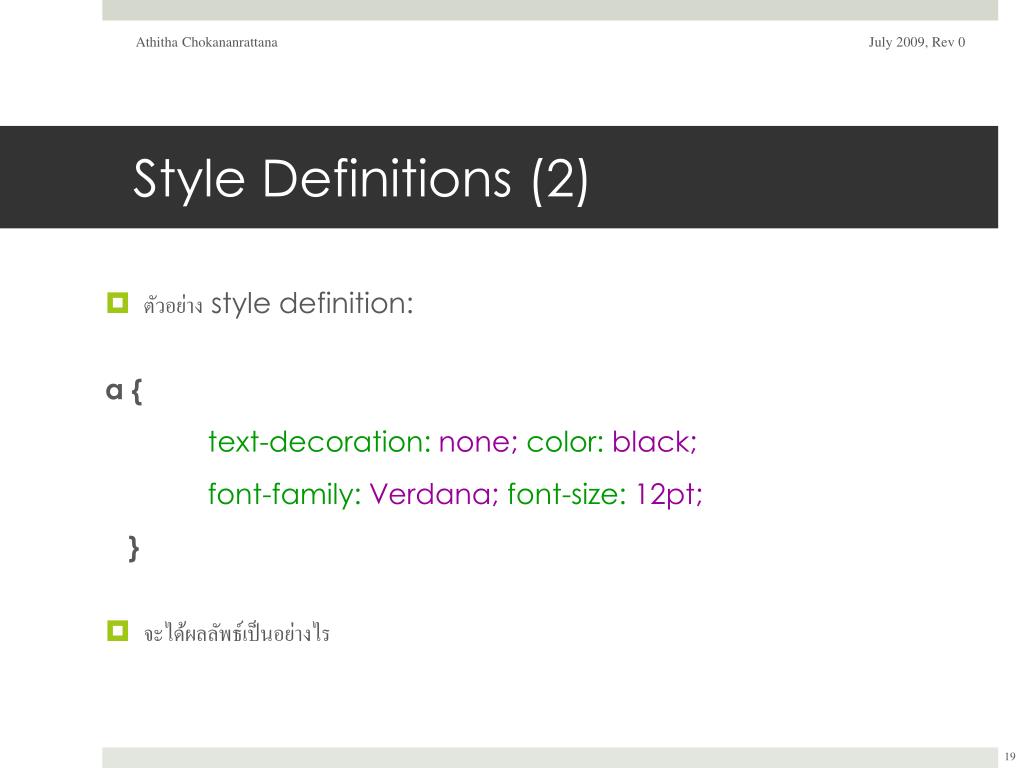Screen dimensions: 1024x768
Task: Click the green bullet before the last Thai line
Action: (118, 631)
